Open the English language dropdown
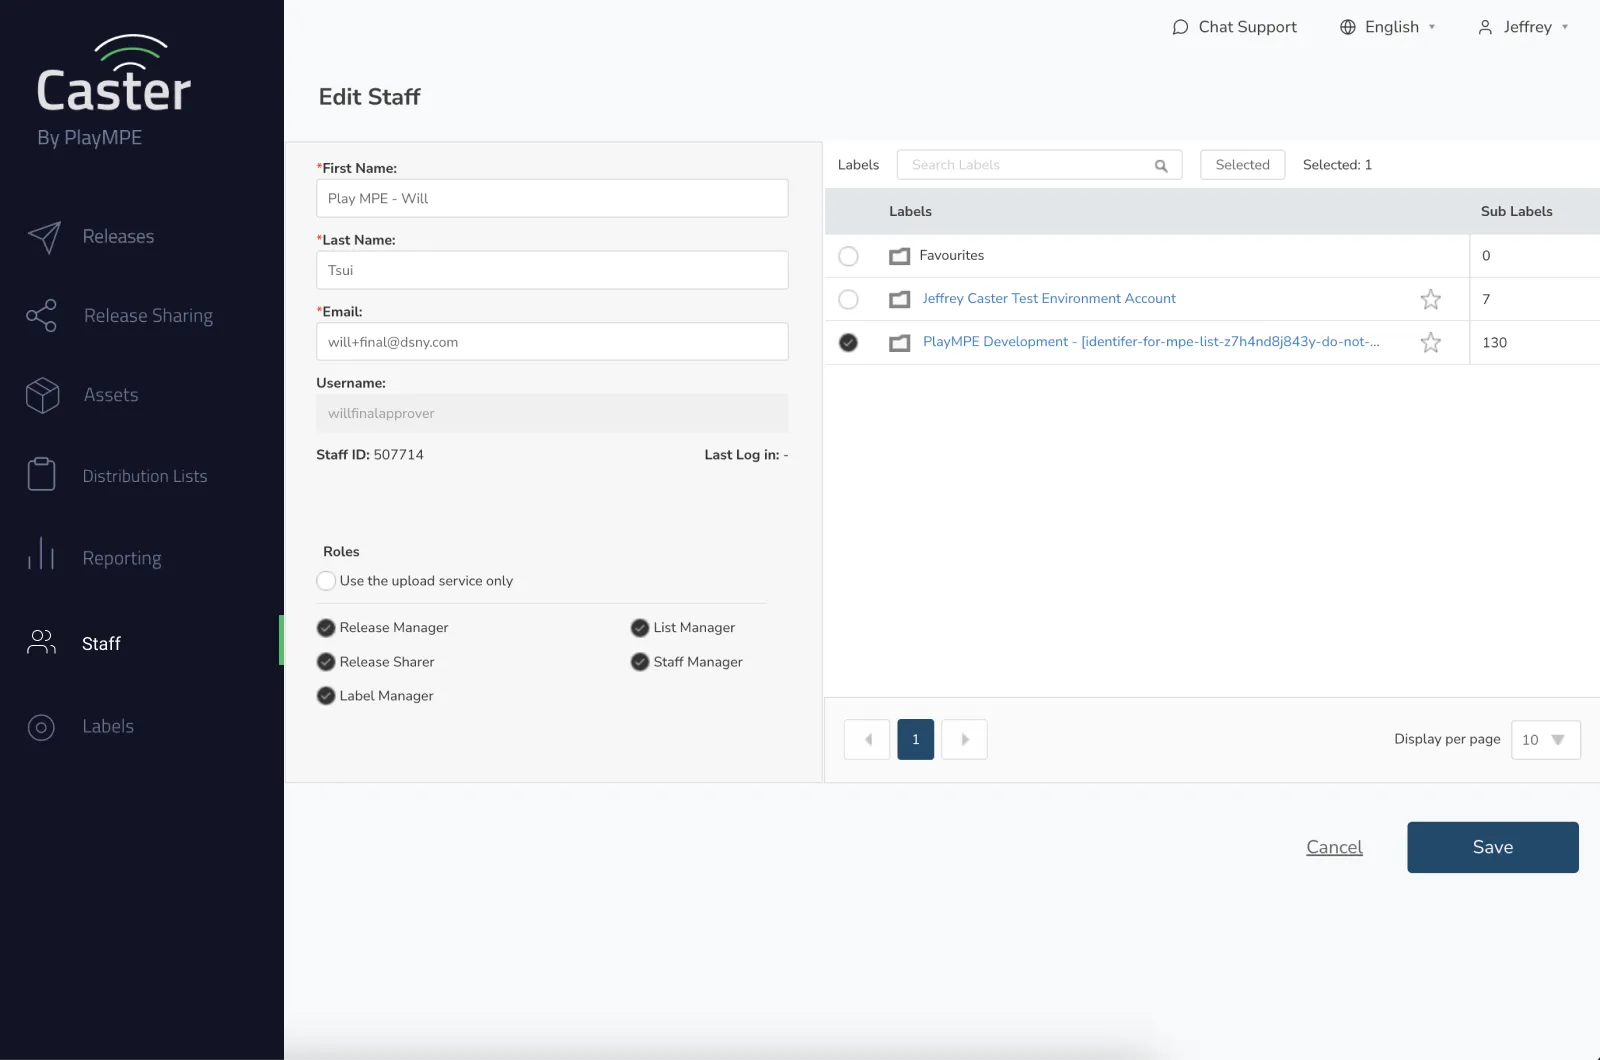The image size is (1600, 1060). tap(1391, 27)
